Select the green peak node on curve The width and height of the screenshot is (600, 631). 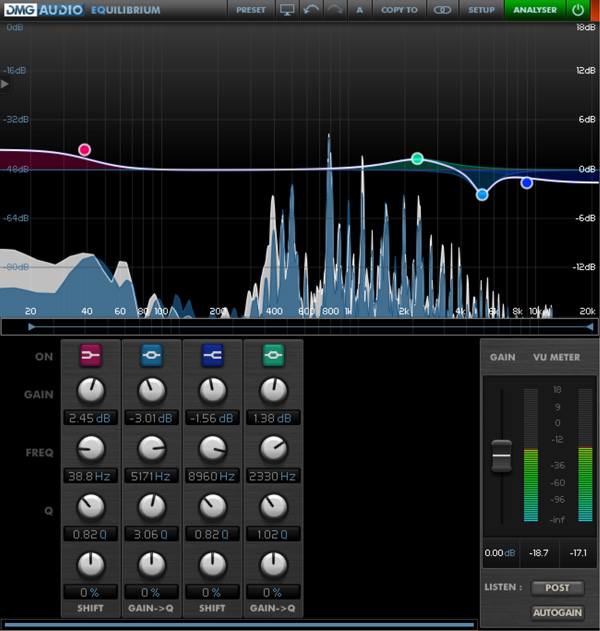point(417,159)
